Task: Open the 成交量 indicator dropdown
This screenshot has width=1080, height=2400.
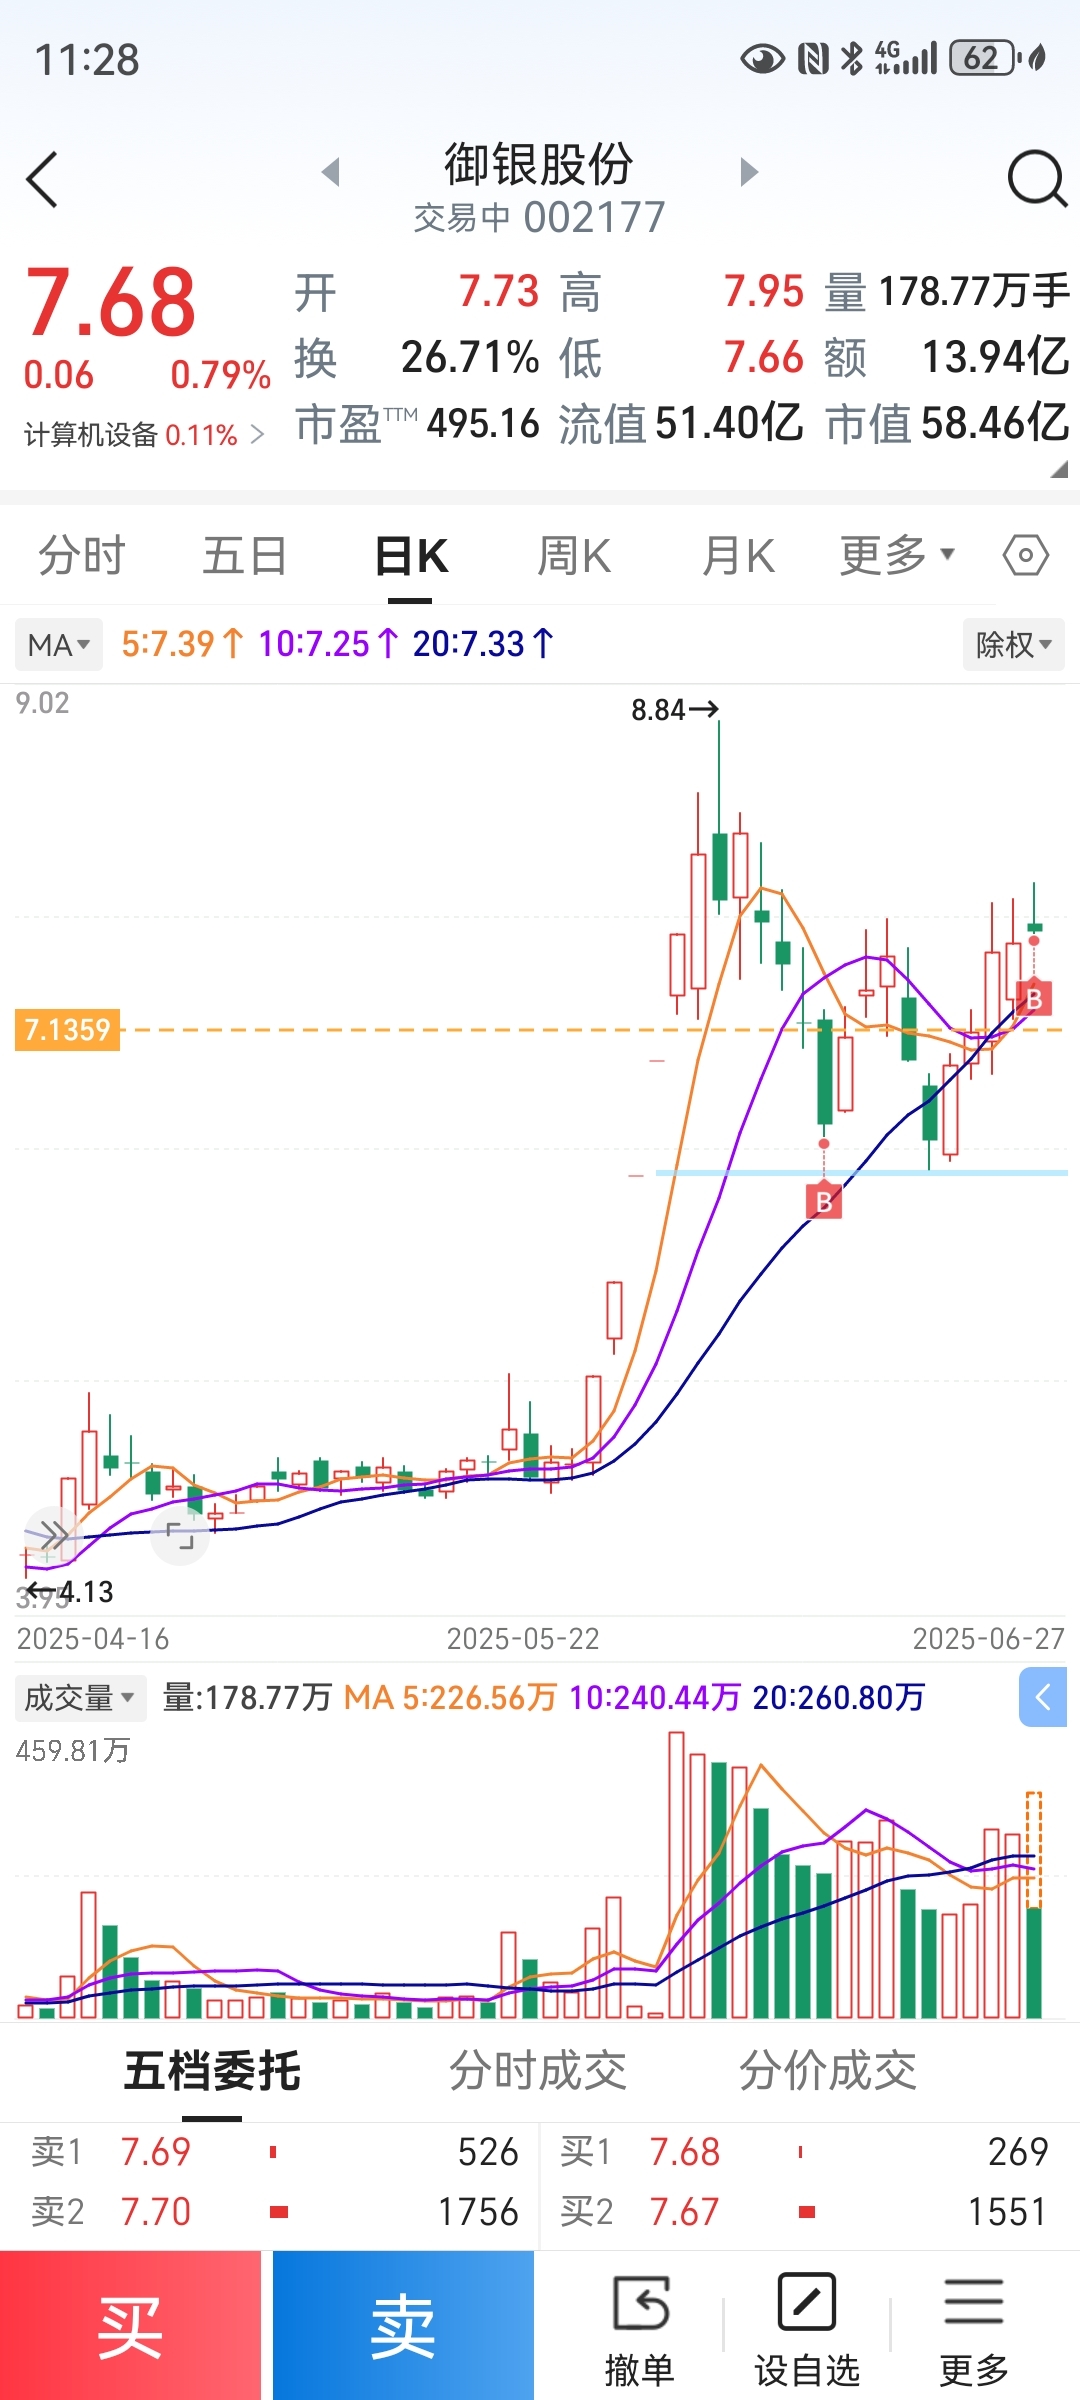Action: tap(80, 1697)
